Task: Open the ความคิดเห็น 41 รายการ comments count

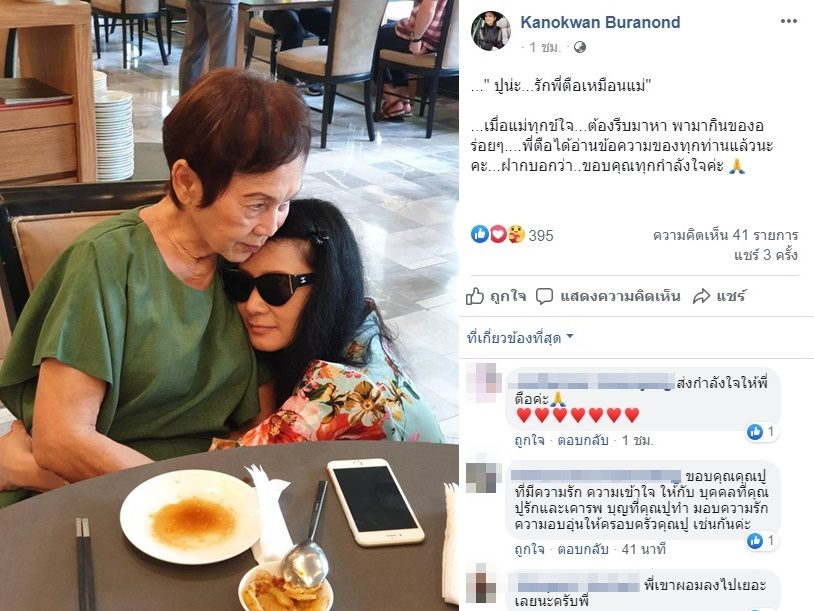Action: 725,235
